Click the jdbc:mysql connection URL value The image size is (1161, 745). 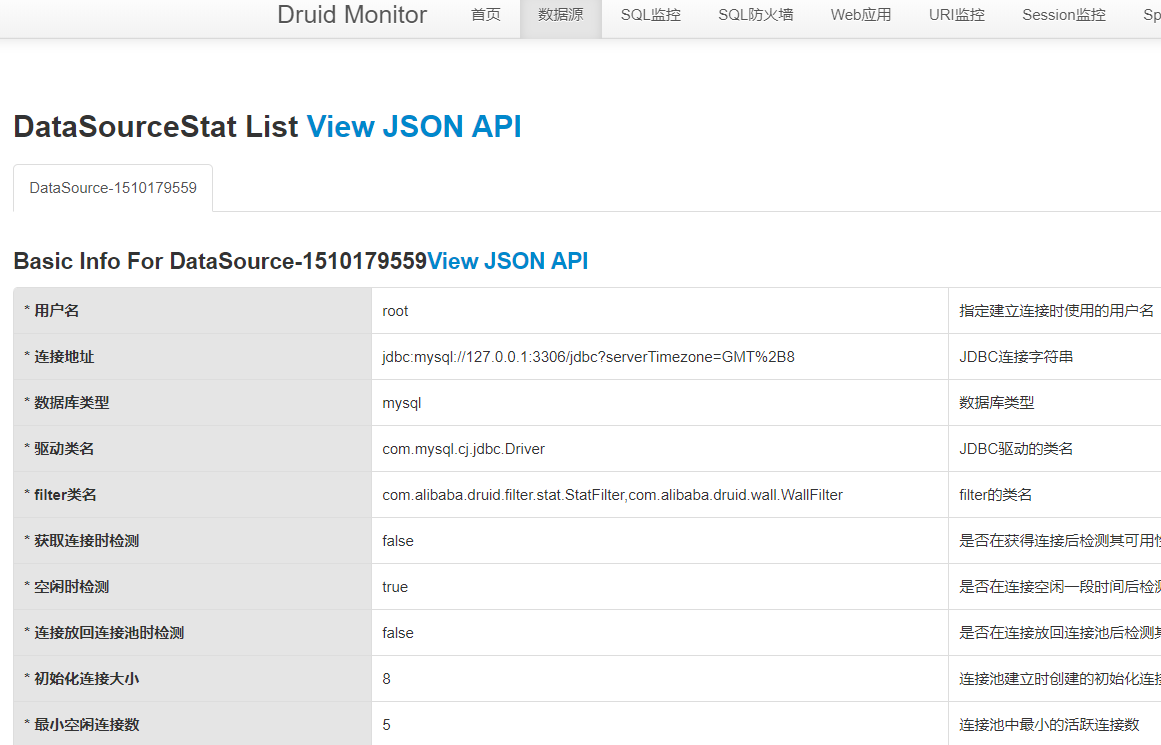pos(589,357)
